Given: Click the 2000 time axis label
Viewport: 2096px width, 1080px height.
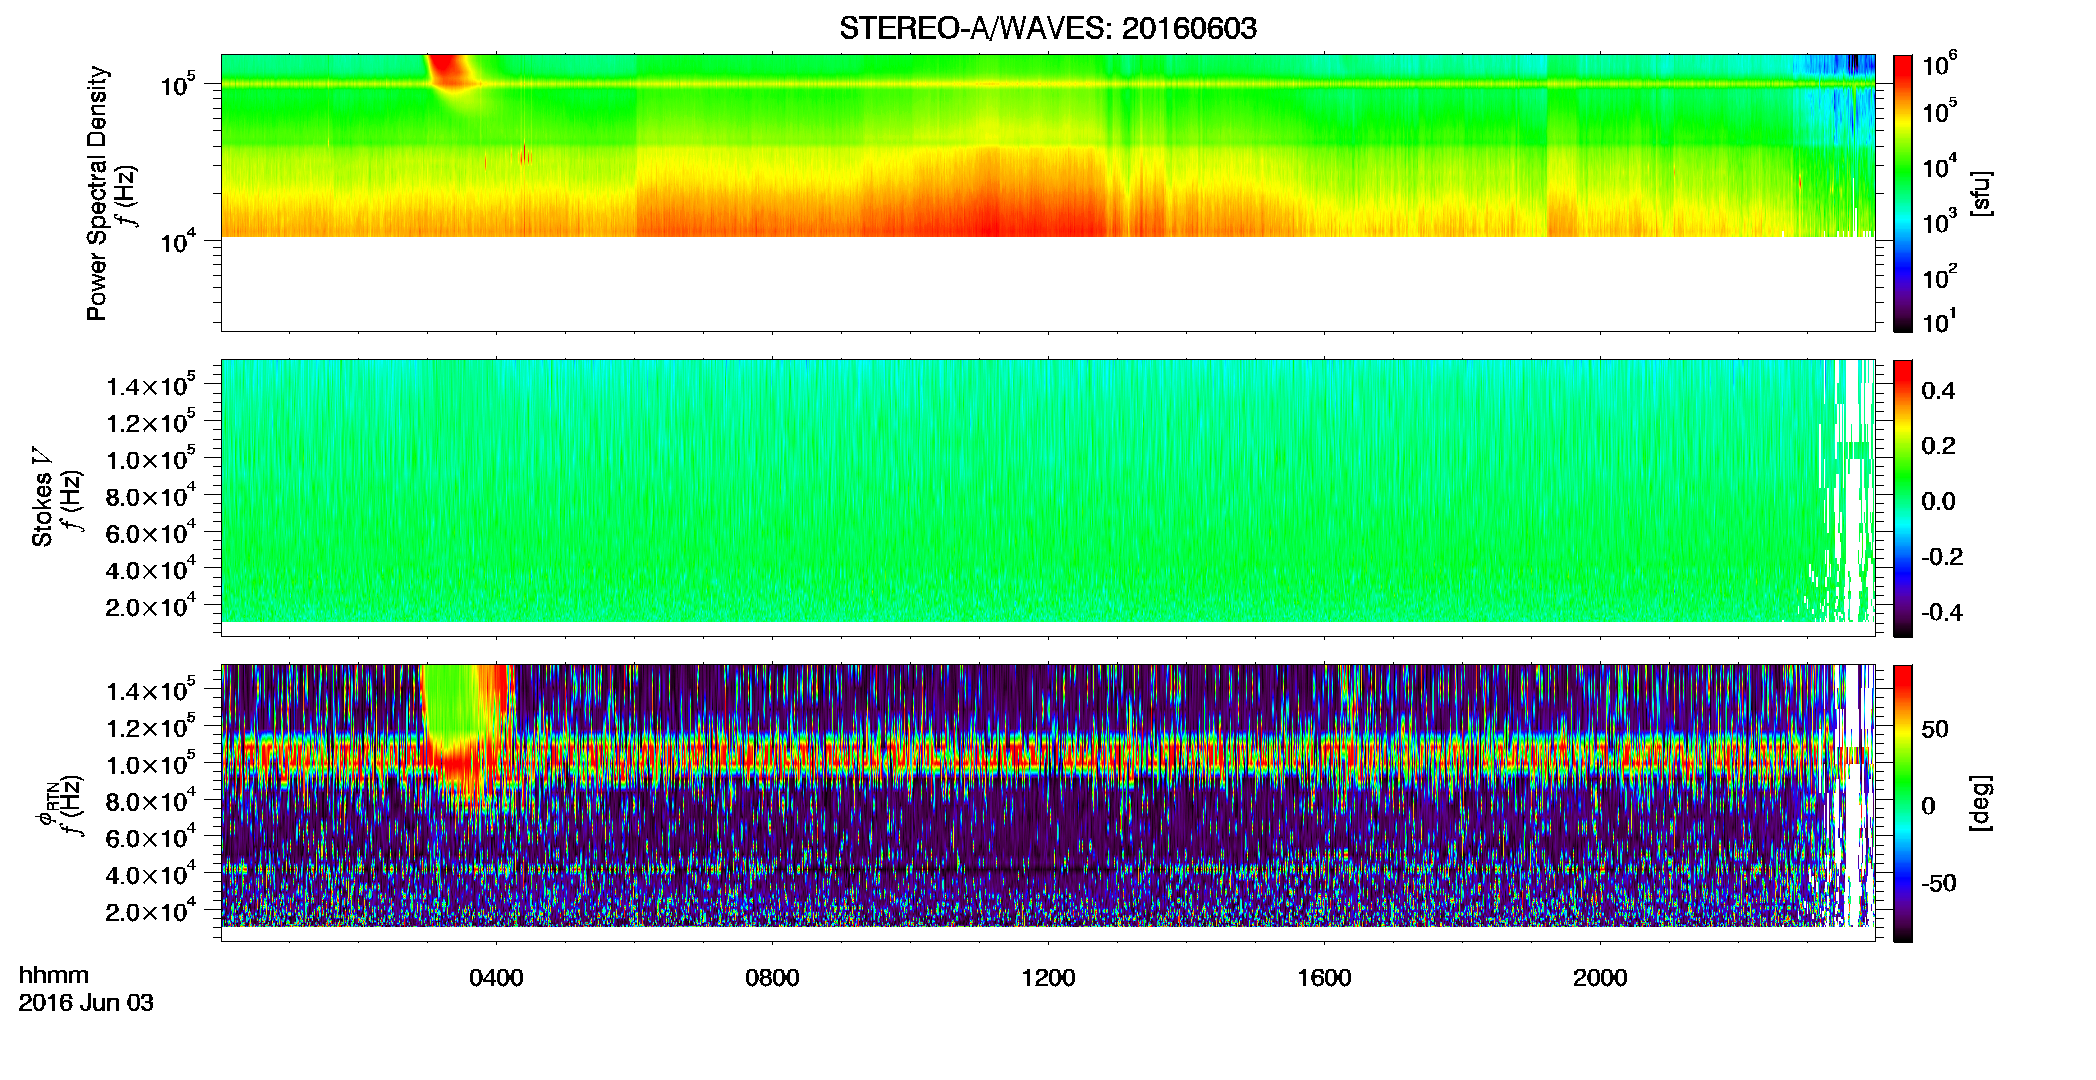Looking at the screenshot, I should coord(1600,978).
